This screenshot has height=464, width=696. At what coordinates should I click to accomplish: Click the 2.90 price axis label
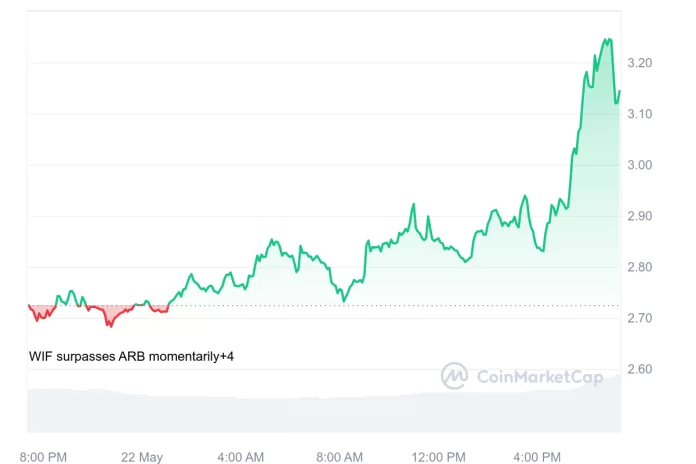click(638, 216)
